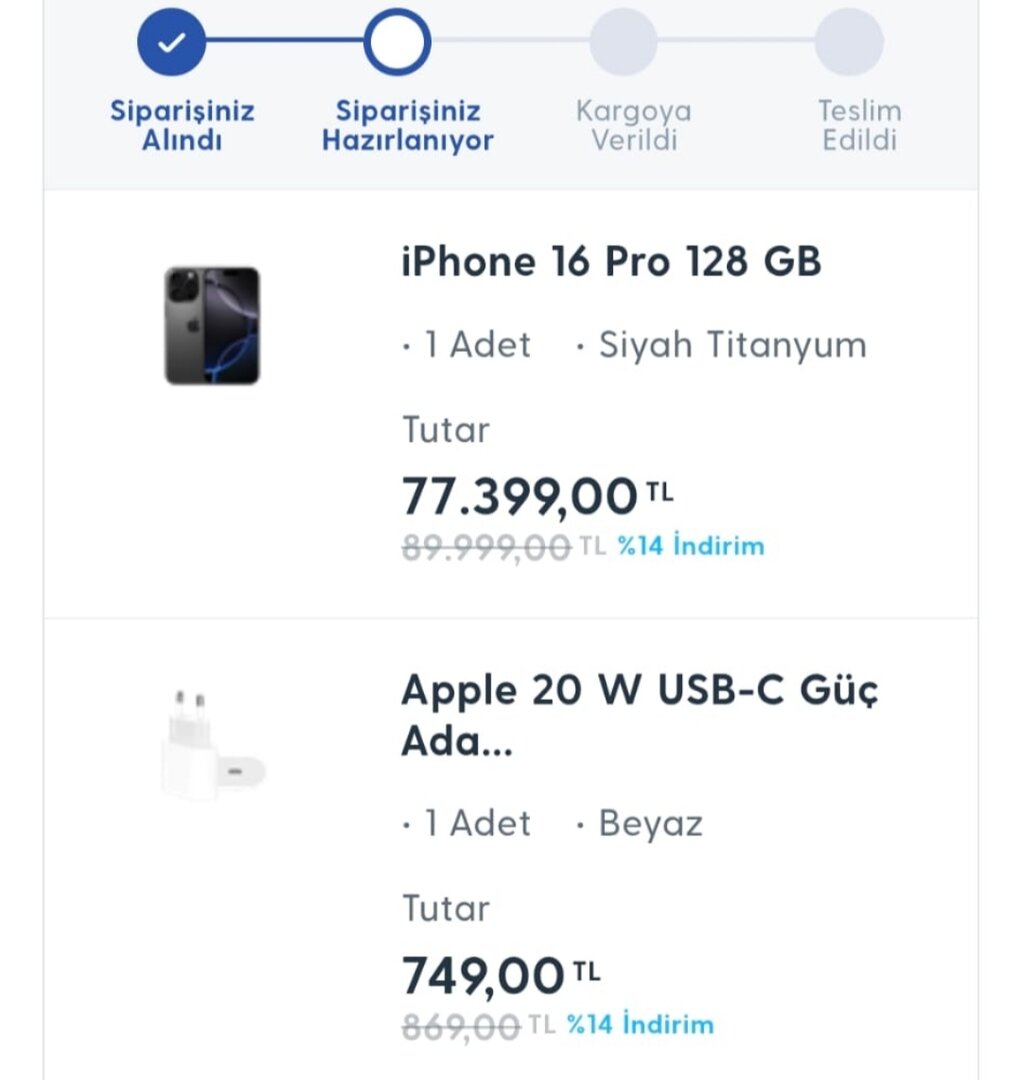Viewport: 1022px width, 1080px height.
Task: Click the crossed-out 89.999,00 TL price
Action: pyautogui.click(x=486, y=548)
